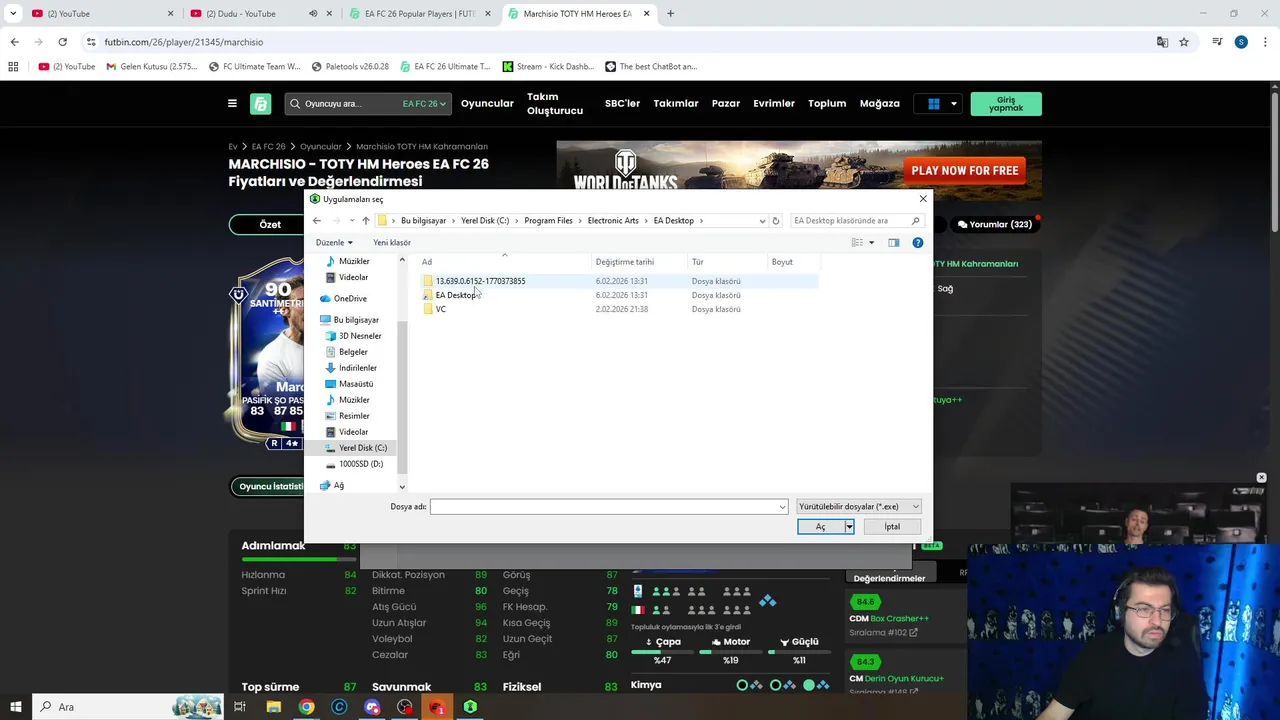Open the Dosya adı history dropdown

(782, 507)
